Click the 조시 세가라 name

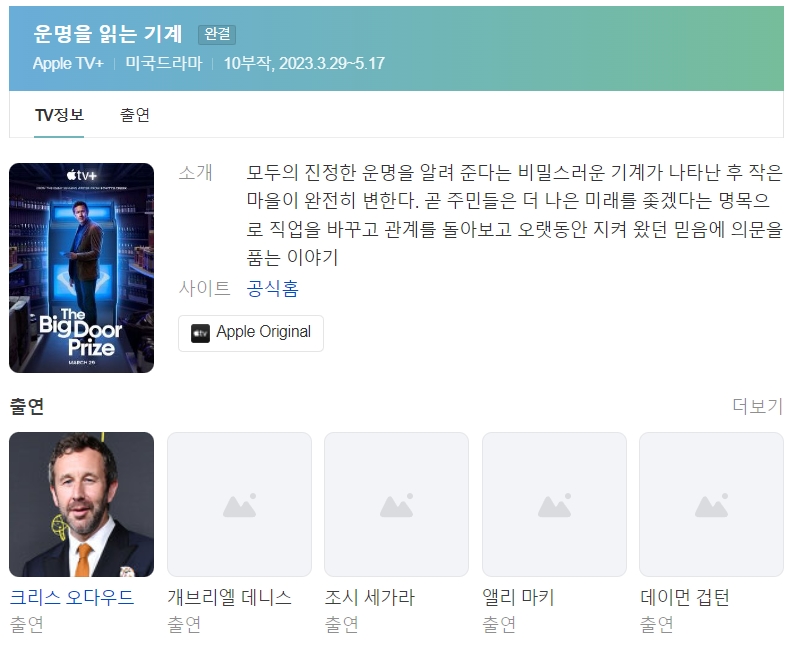pos(370,597)
